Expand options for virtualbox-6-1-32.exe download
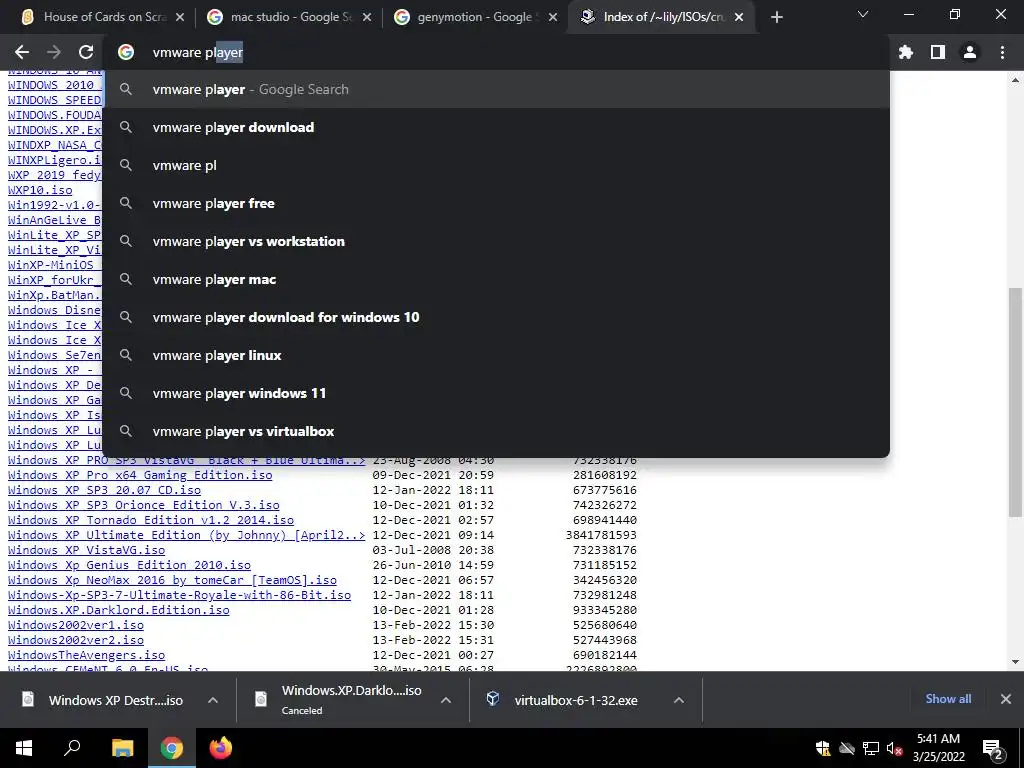Image resolution: width=1024 pixels, height=768 pixels. 679,700
